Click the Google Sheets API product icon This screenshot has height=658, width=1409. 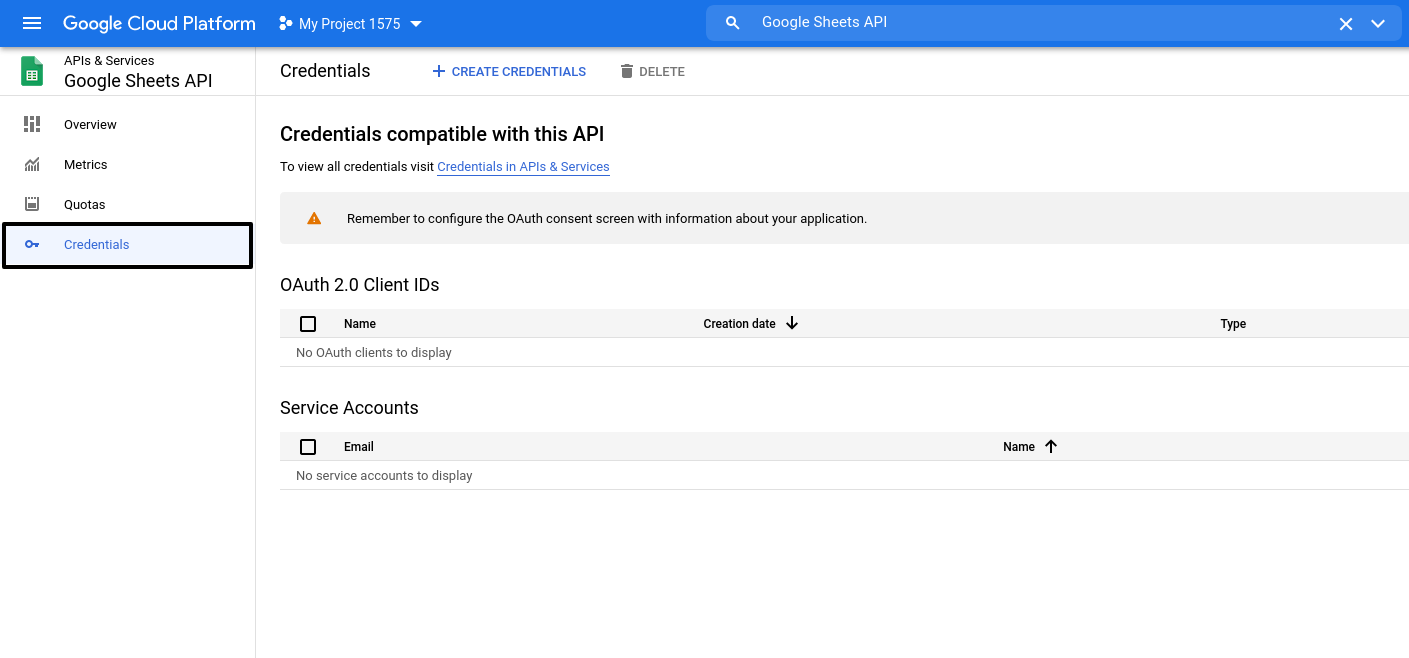pyautogui.click(x=32, y=71)
